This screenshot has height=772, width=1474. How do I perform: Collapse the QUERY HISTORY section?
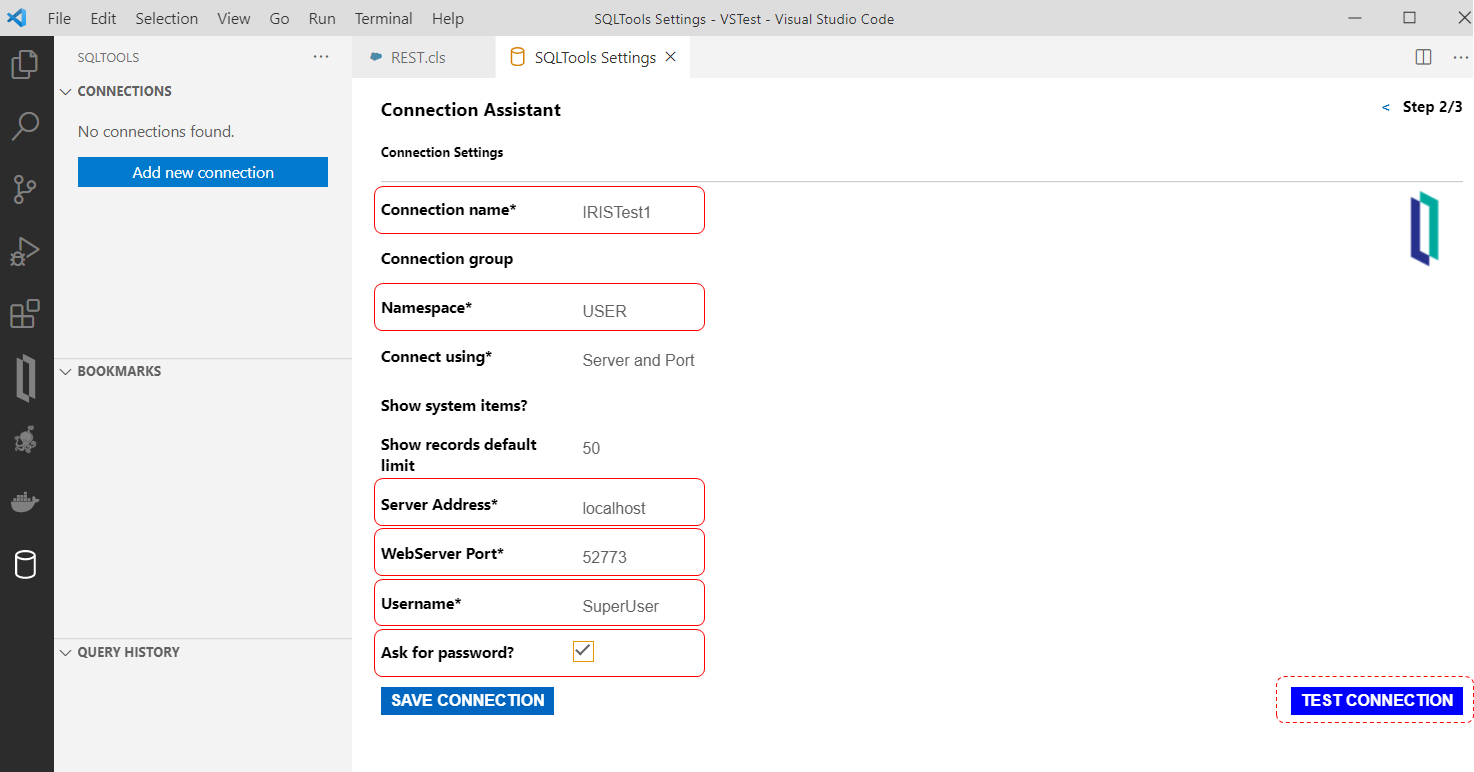click(x=67, y=653)
